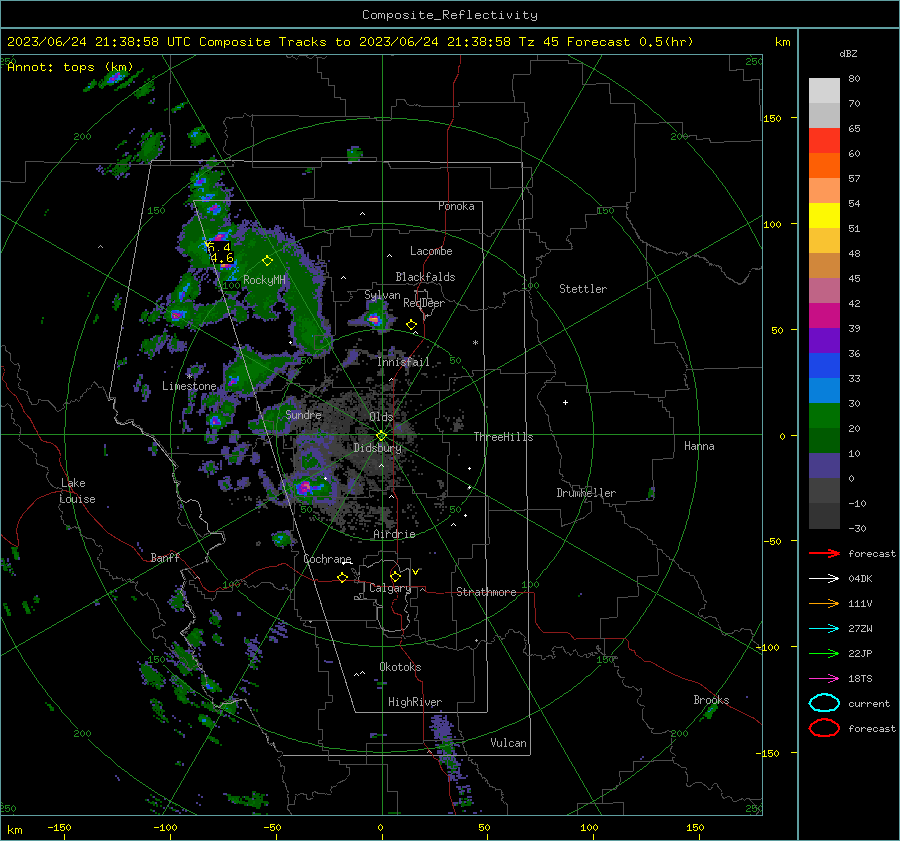Click the asterisk marker above Limestone

click(189, 377)
